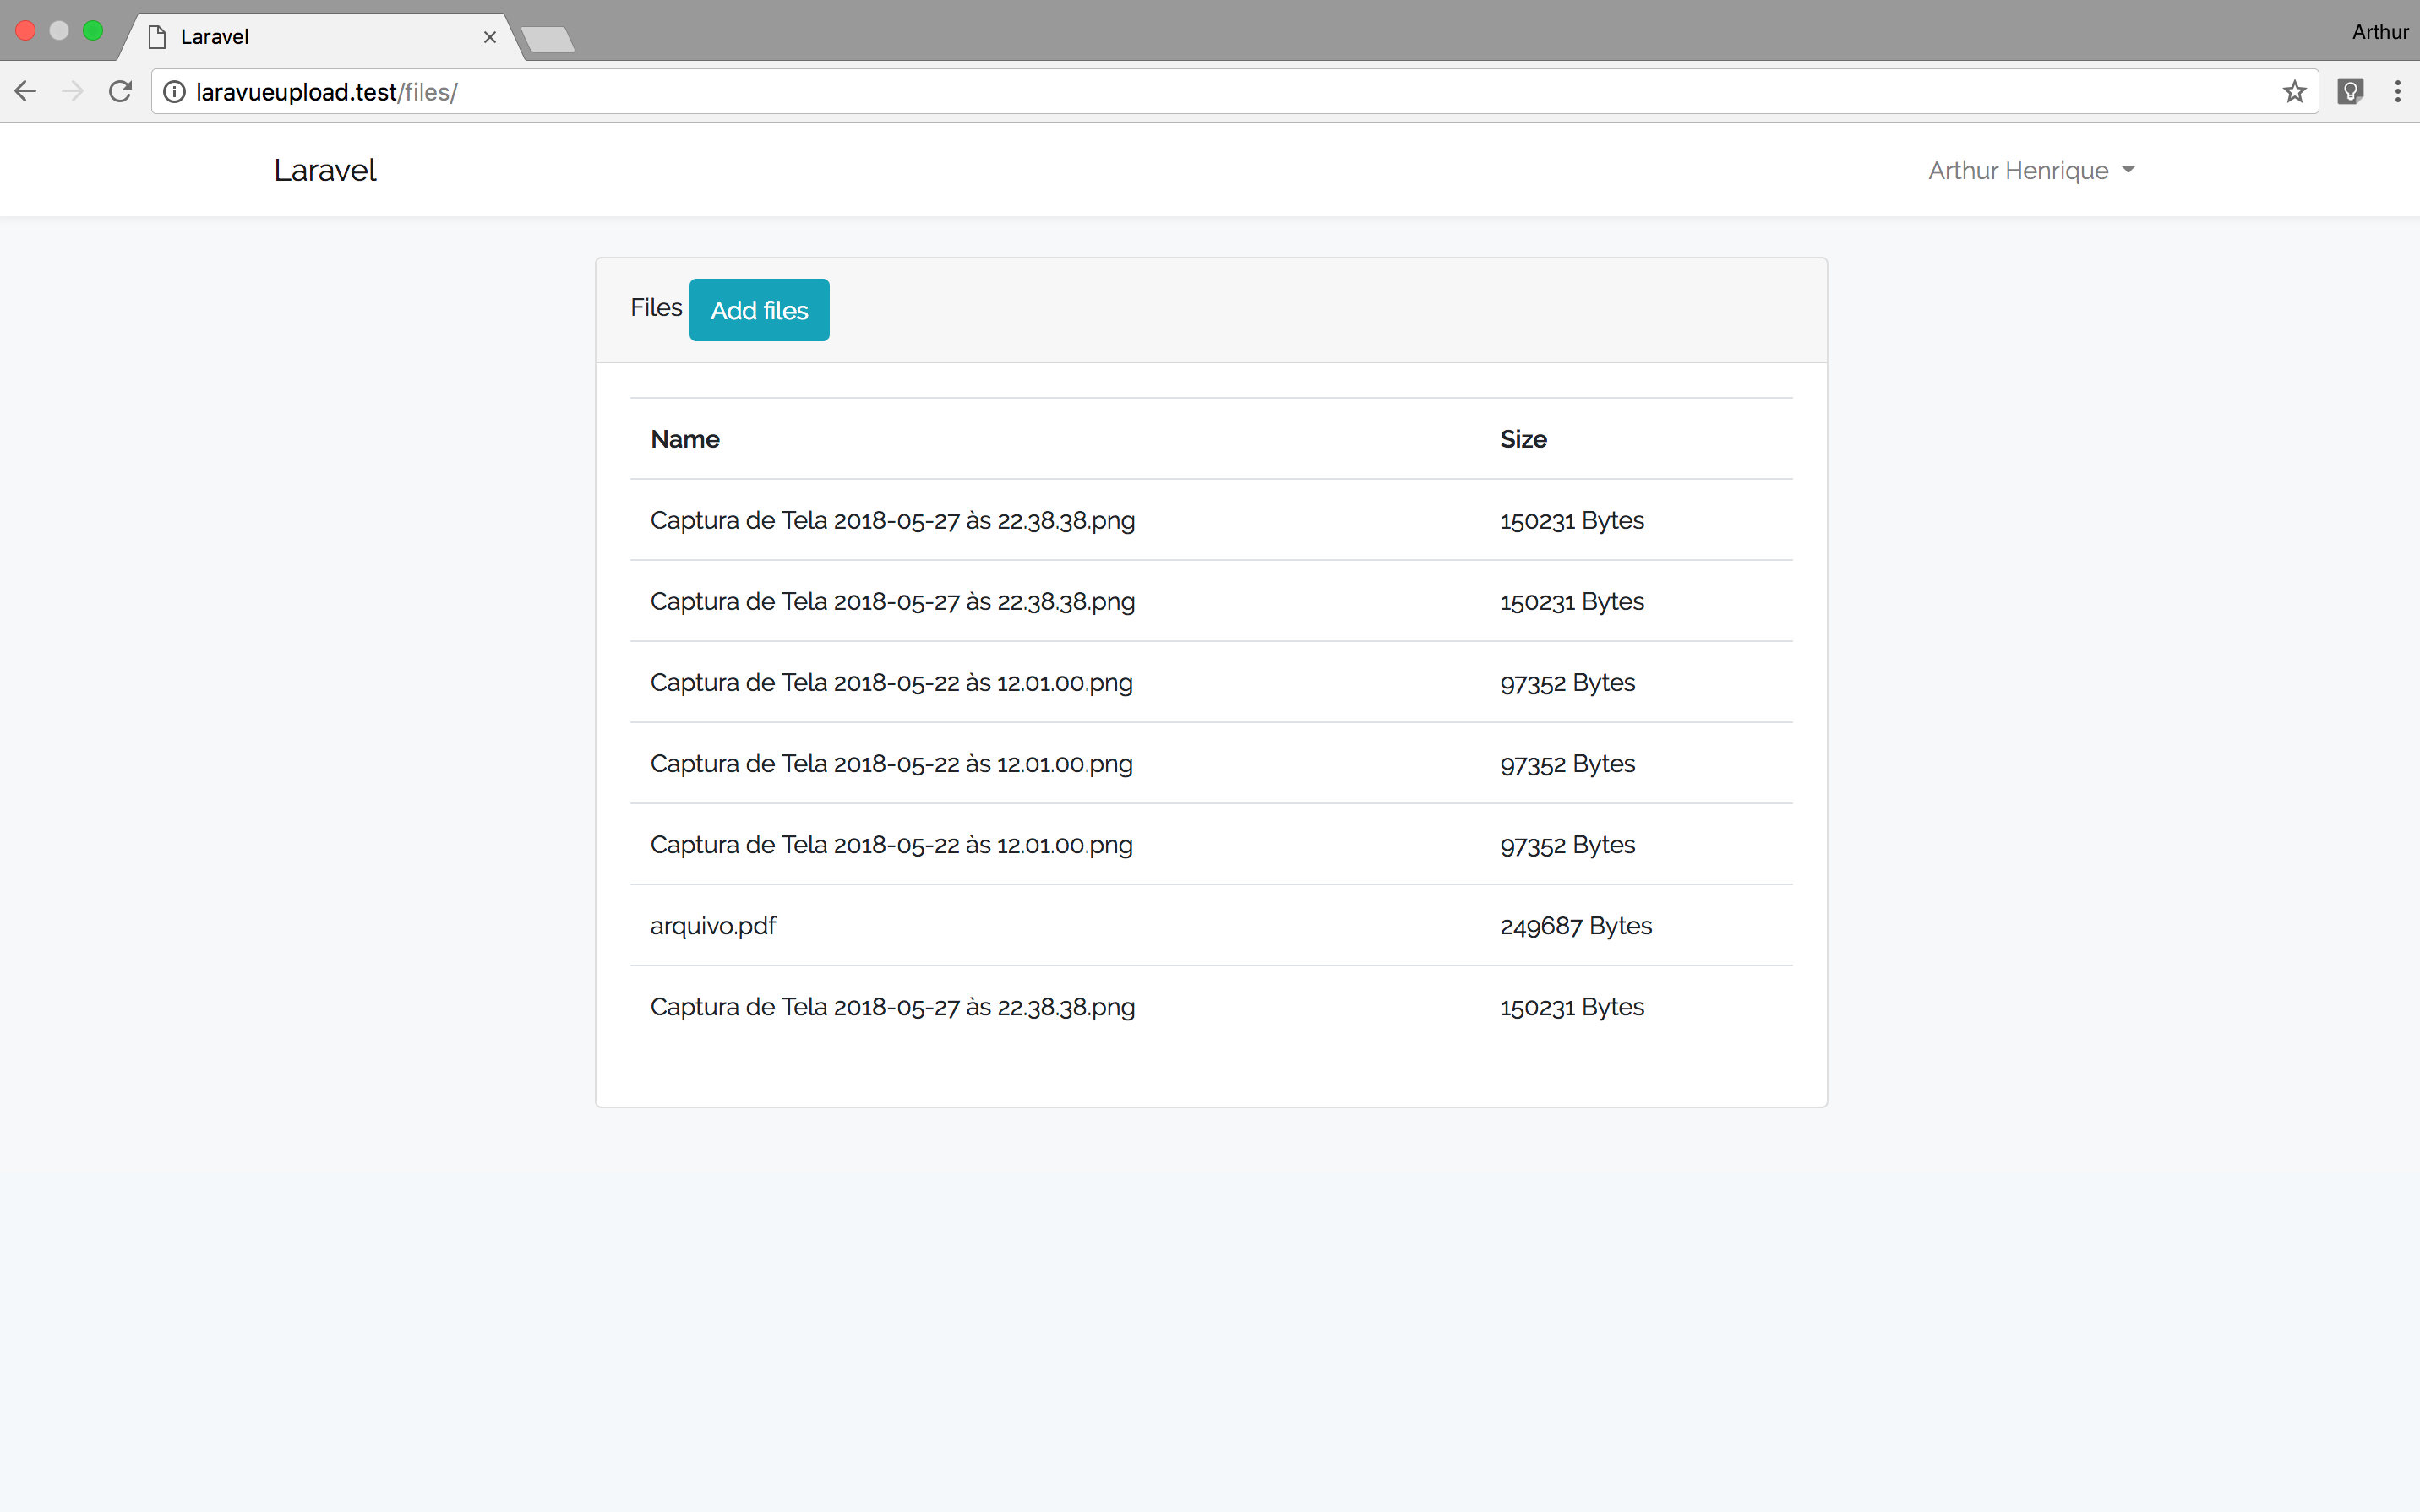
Task: Select the Laravel browser tab
Action: 320,37
